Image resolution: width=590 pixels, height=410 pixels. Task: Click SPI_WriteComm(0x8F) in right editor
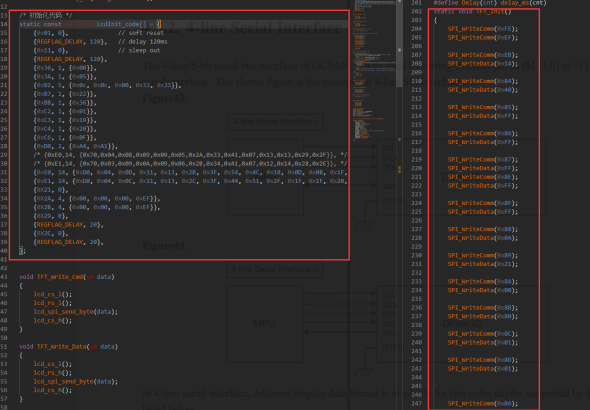click(x=483, y=203)
